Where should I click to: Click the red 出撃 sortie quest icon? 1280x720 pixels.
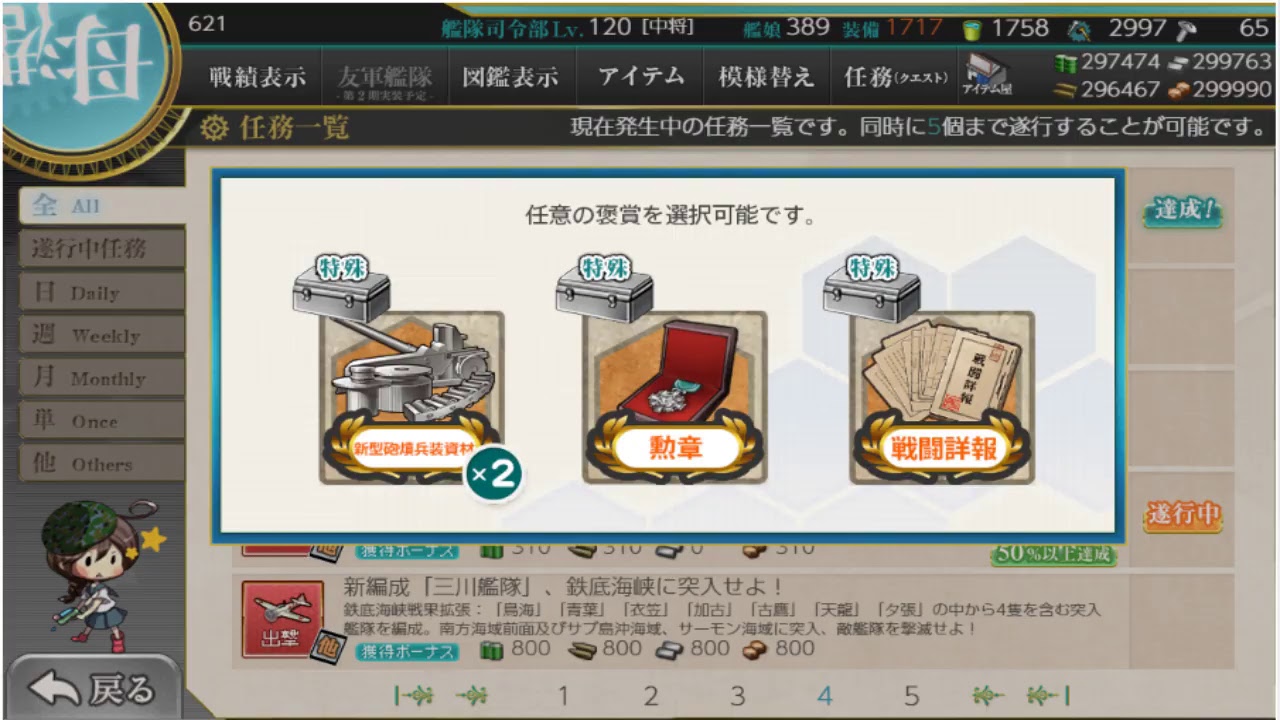[x=283, y=619]
